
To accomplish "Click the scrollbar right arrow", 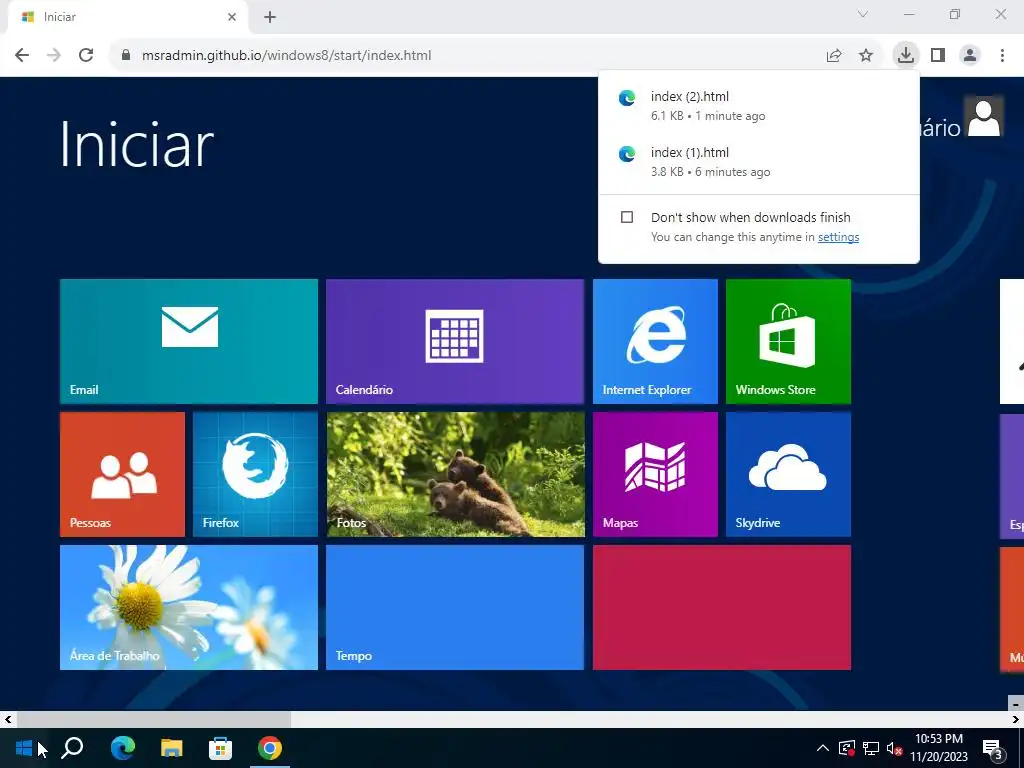I will click(1016, 720).
